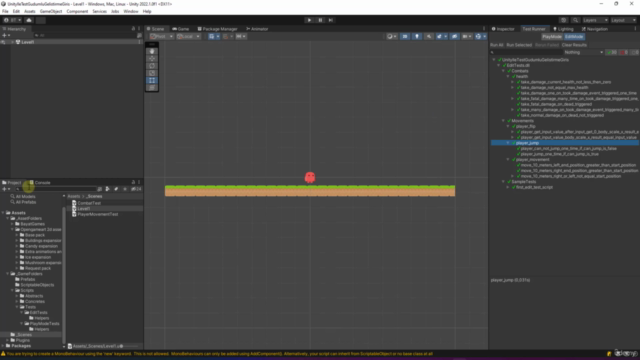
Task: Toggle Scene lighting bulb icon
Action: pyautogui.click(x=417, y=36)
